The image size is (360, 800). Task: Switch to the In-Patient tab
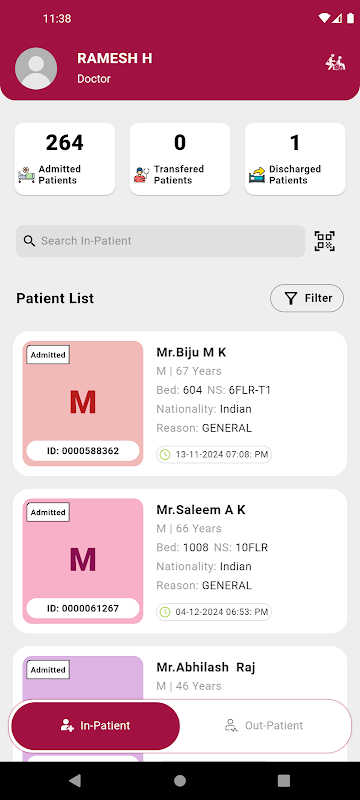95,726
